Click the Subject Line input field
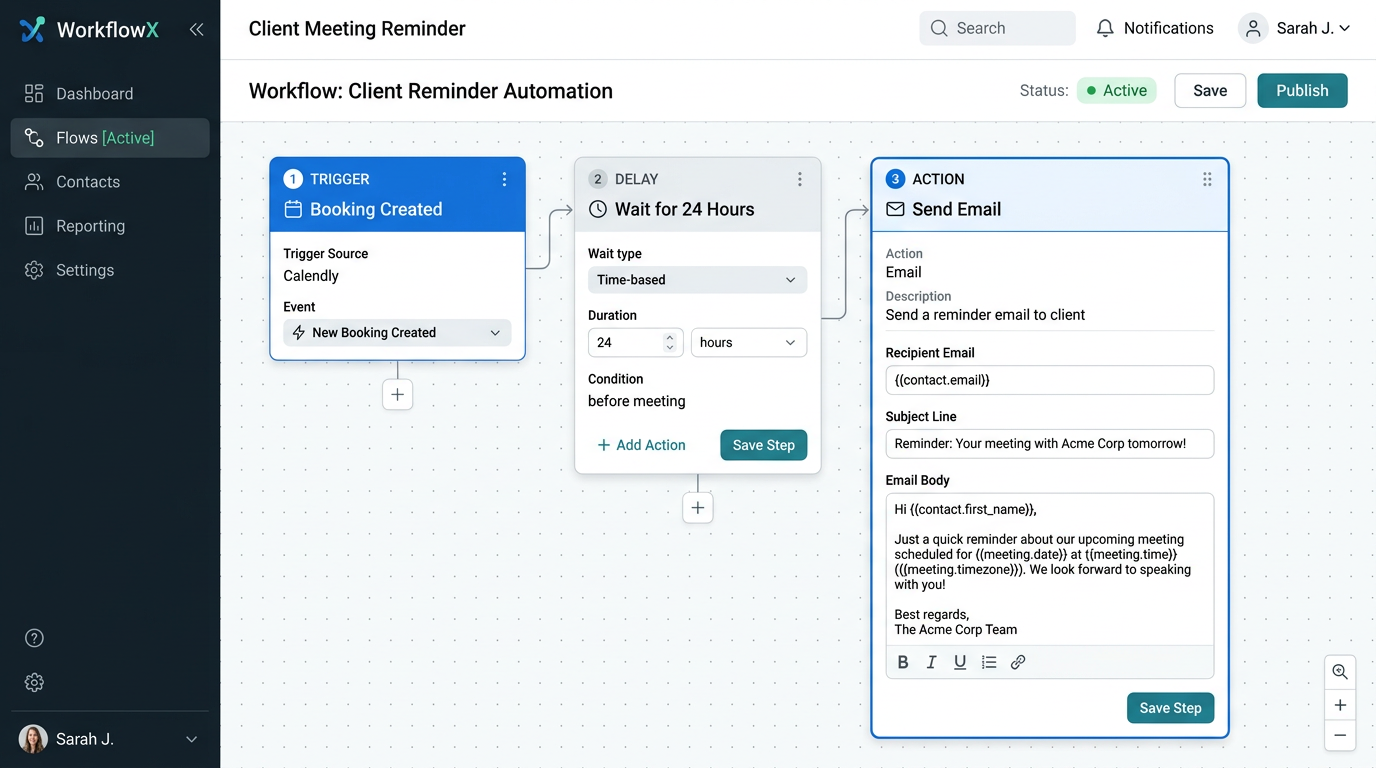1376x768 pixels. coord(1049,443)
